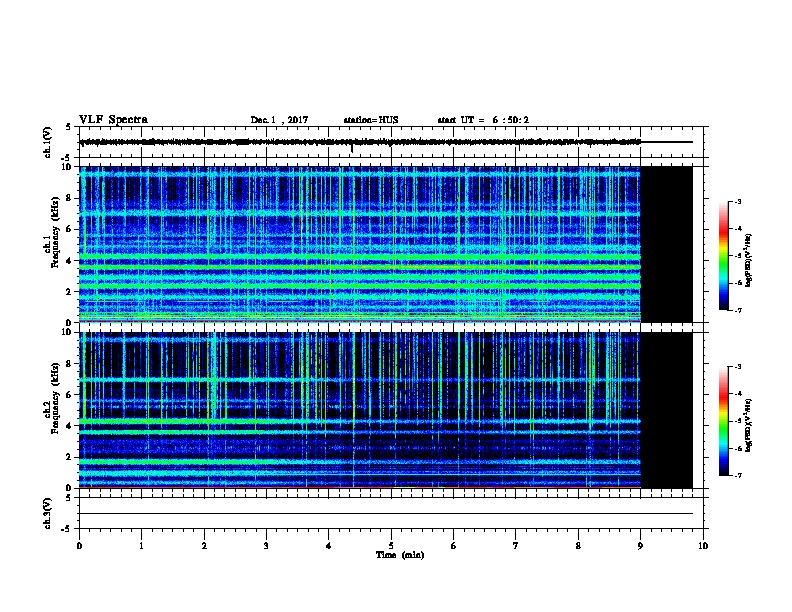Click the log(PSD) label beside ch.2 colorbar

(x=749, y=426)
